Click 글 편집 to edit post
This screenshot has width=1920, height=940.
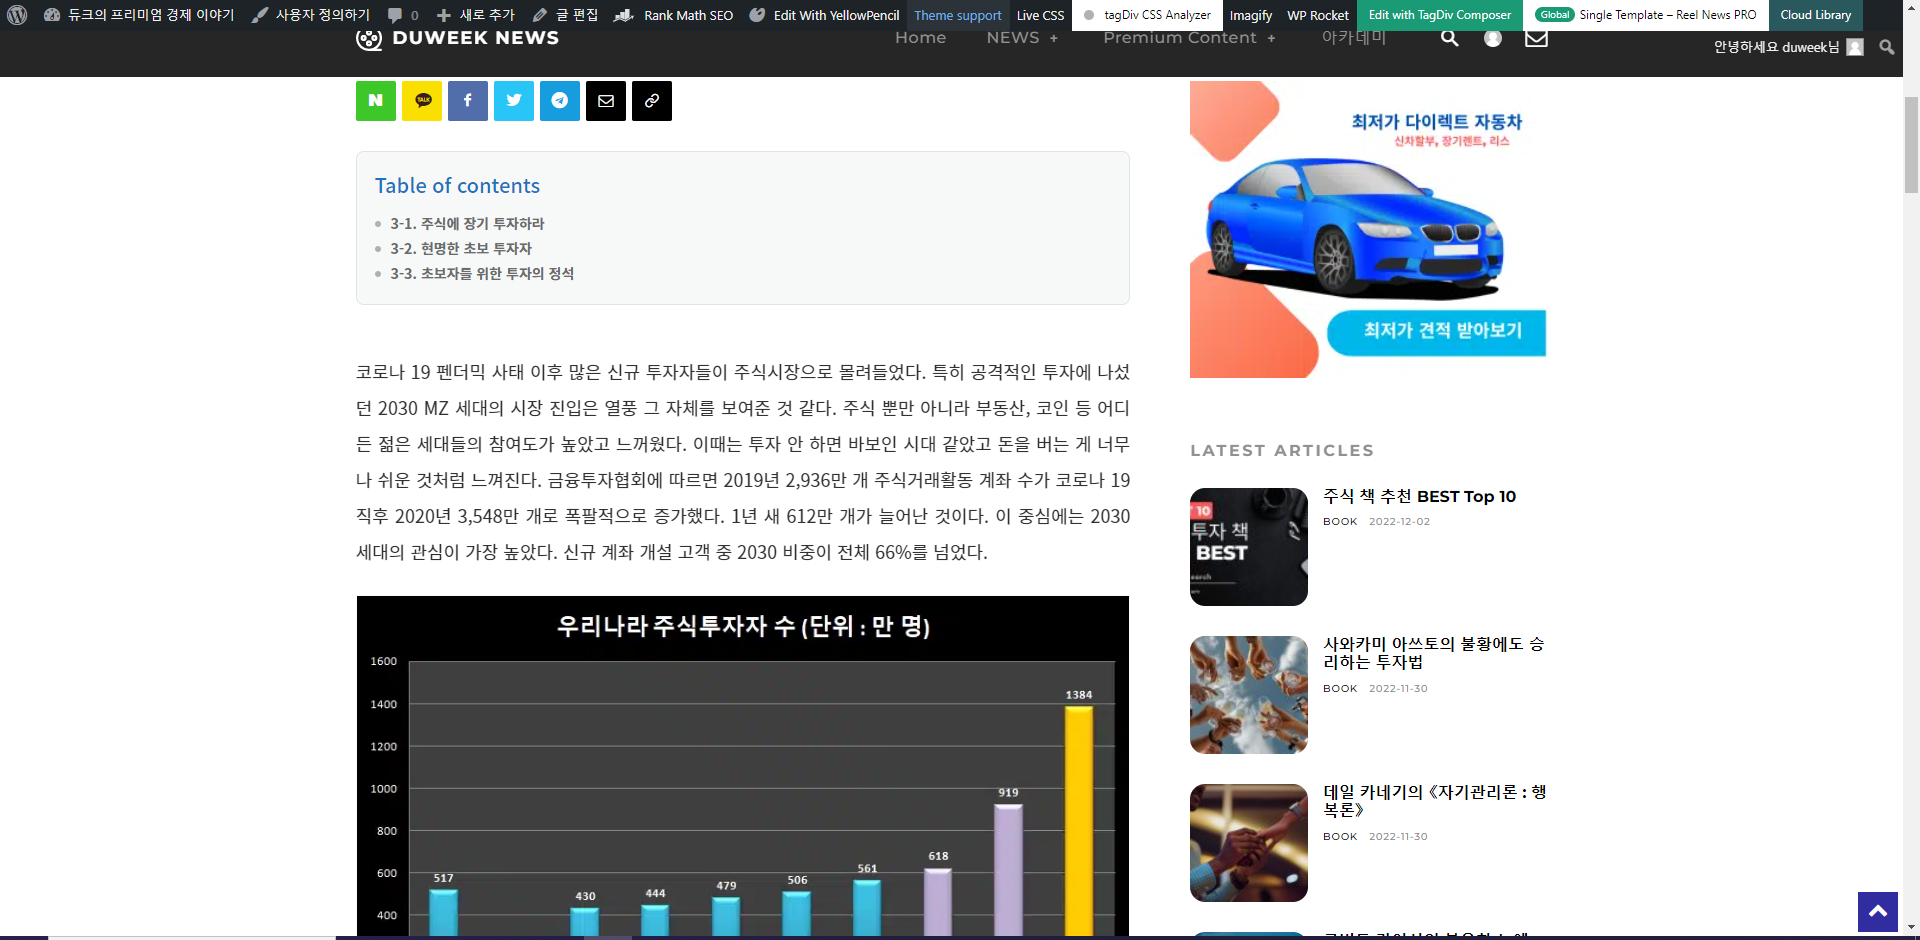pyautogui.click(x=566, y=15)
